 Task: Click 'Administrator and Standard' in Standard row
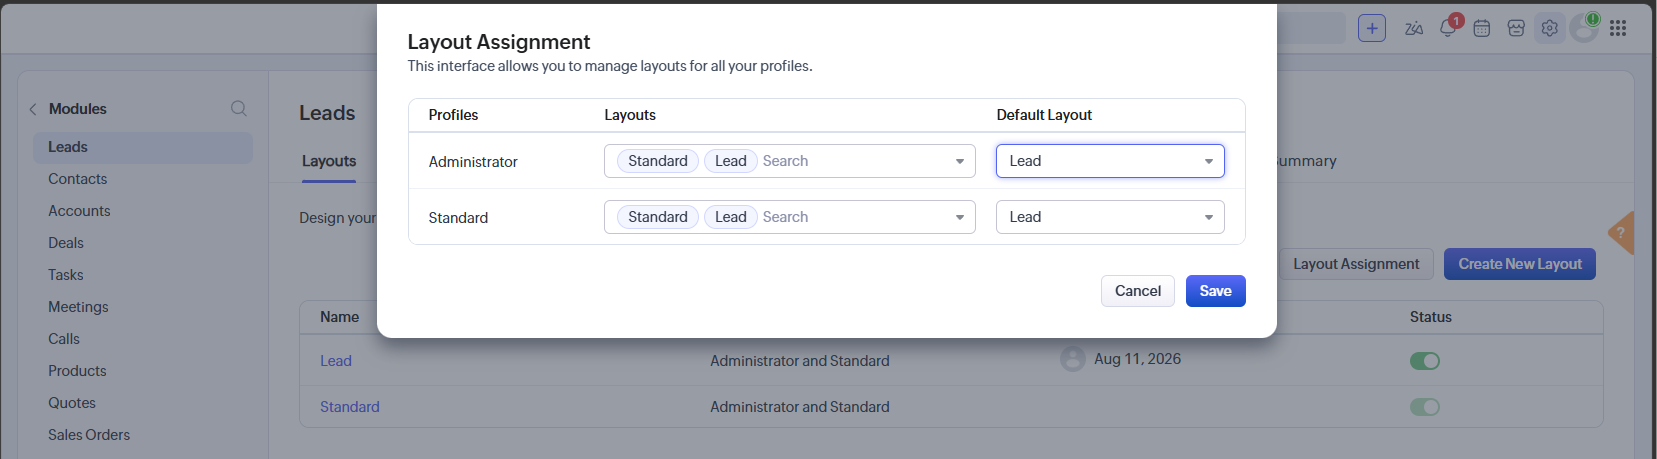coord(800,407)
